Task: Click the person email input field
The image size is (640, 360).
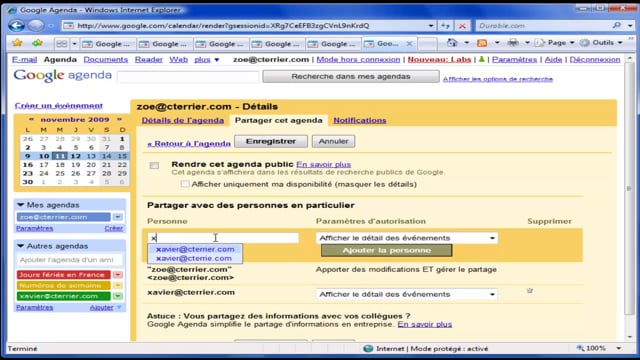Action: click(x=223, y=238)
